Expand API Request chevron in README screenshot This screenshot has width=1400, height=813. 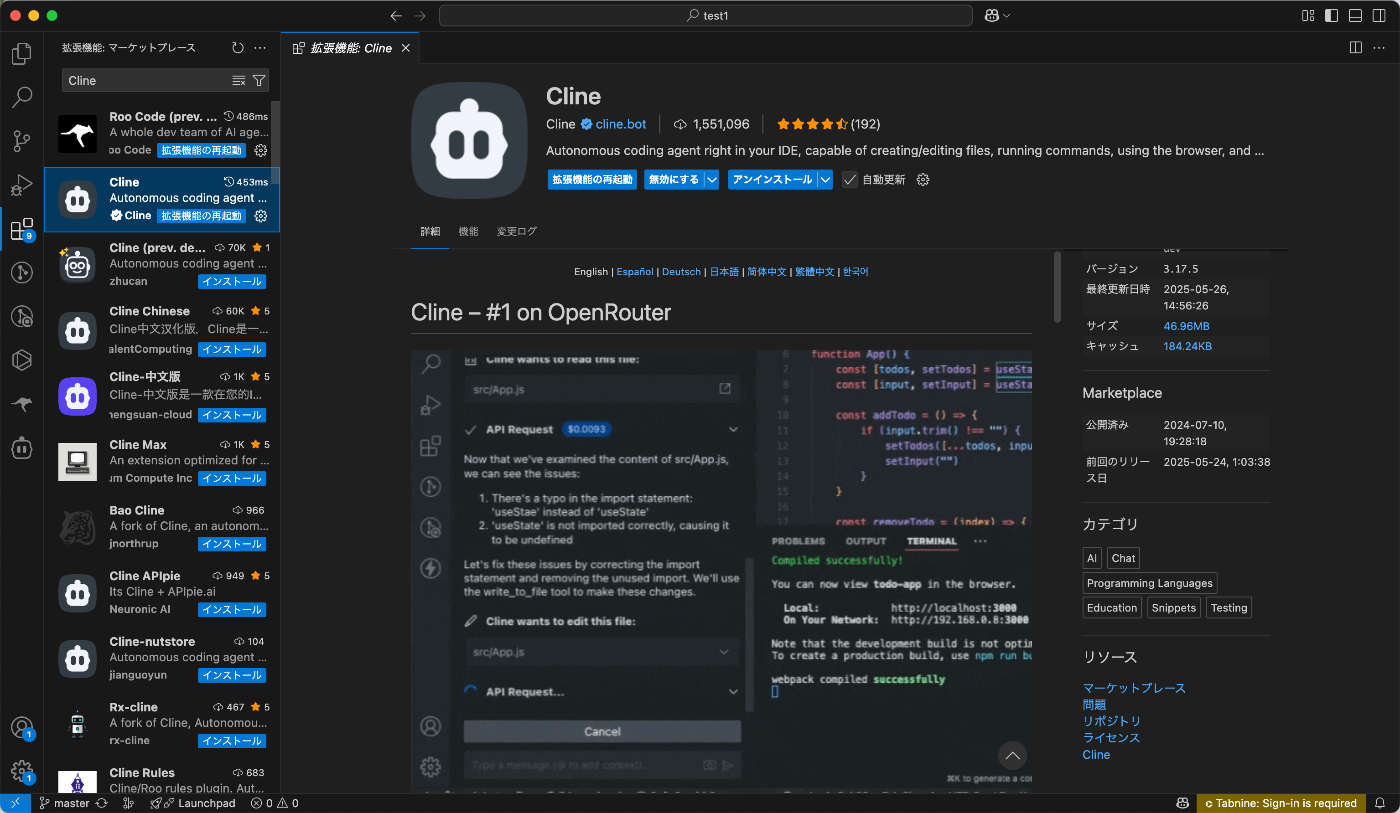[733, 429]
